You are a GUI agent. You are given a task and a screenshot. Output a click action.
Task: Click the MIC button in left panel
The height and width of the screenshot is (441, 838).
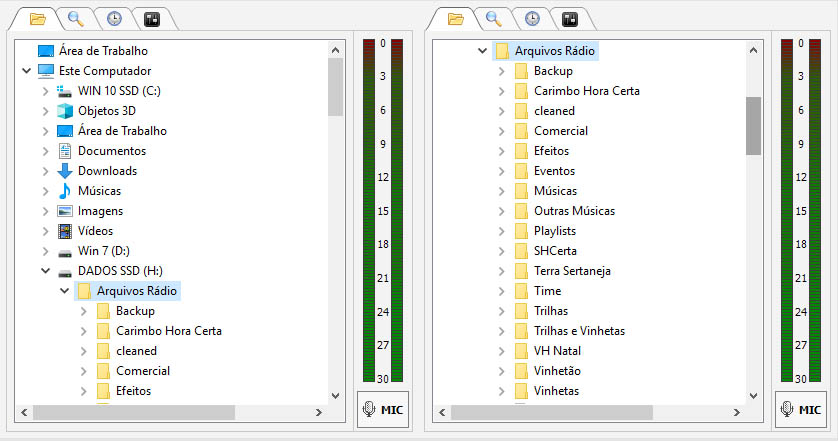point(384,410)
